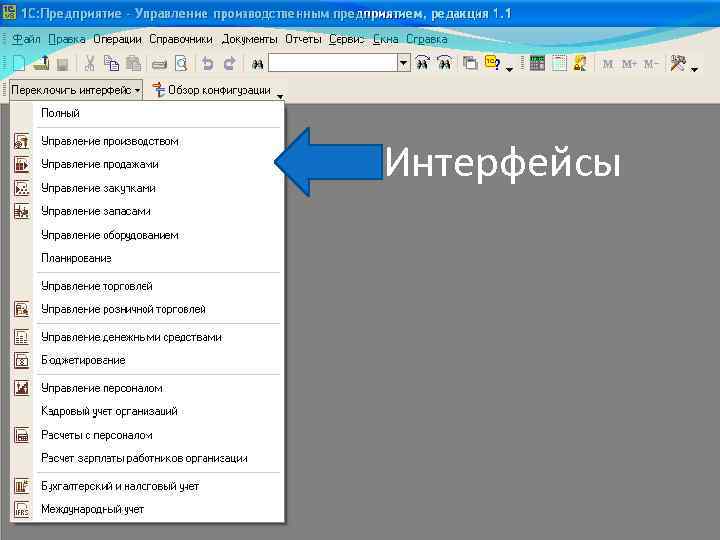The width and height of the screenshot is (720, 540).
Task: Open the Справочники menu
Action: click(x=181, y=39)
